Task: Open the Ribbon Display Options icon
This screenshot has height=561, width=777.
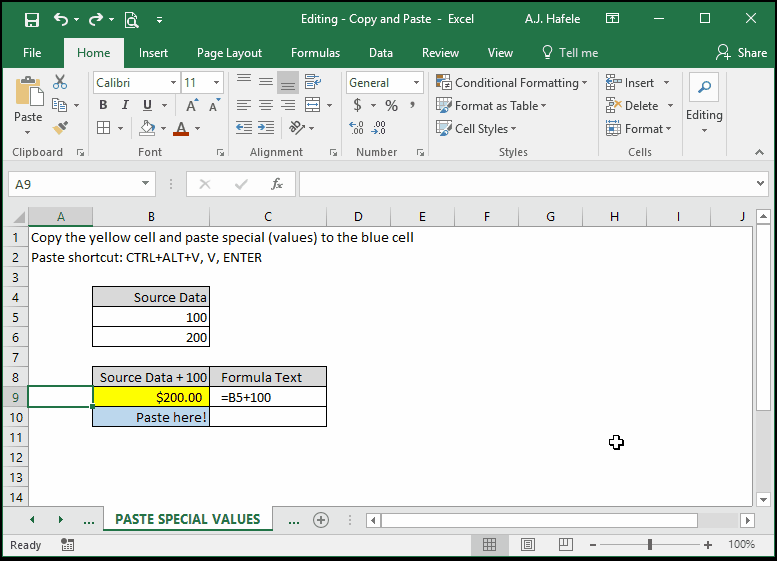Action: click(612, 19)
